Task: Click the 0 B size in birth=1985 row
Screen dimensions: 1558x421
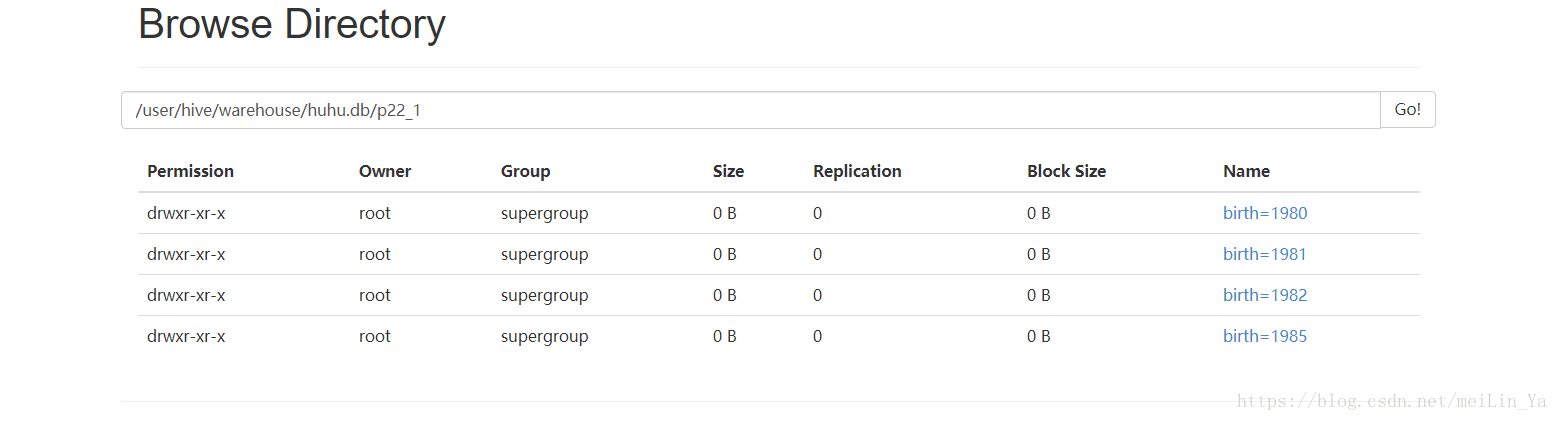Action: [x=725, y=336]
